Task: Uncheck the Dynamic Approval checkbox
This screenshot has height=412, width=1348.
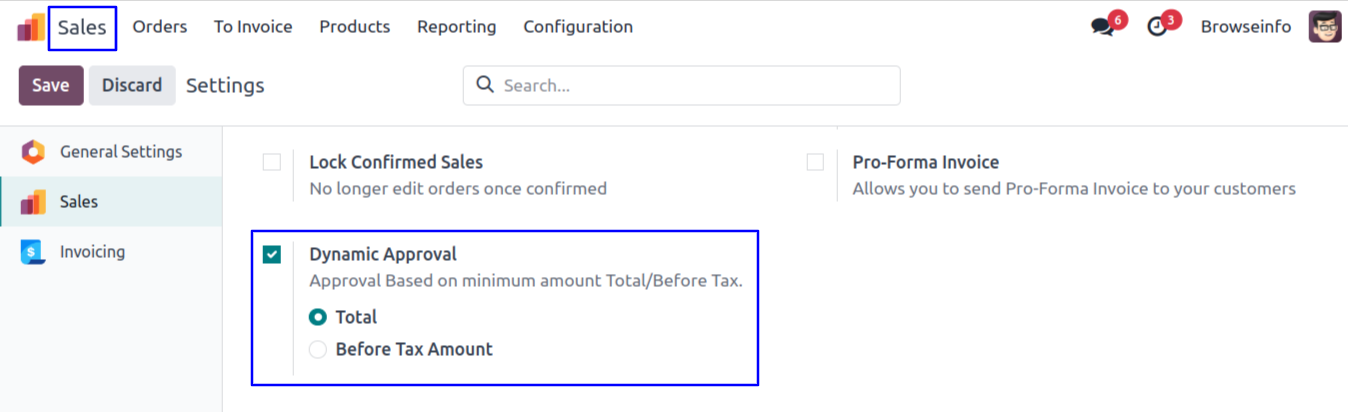Action: pyautogui.click(x=272, y=255)
